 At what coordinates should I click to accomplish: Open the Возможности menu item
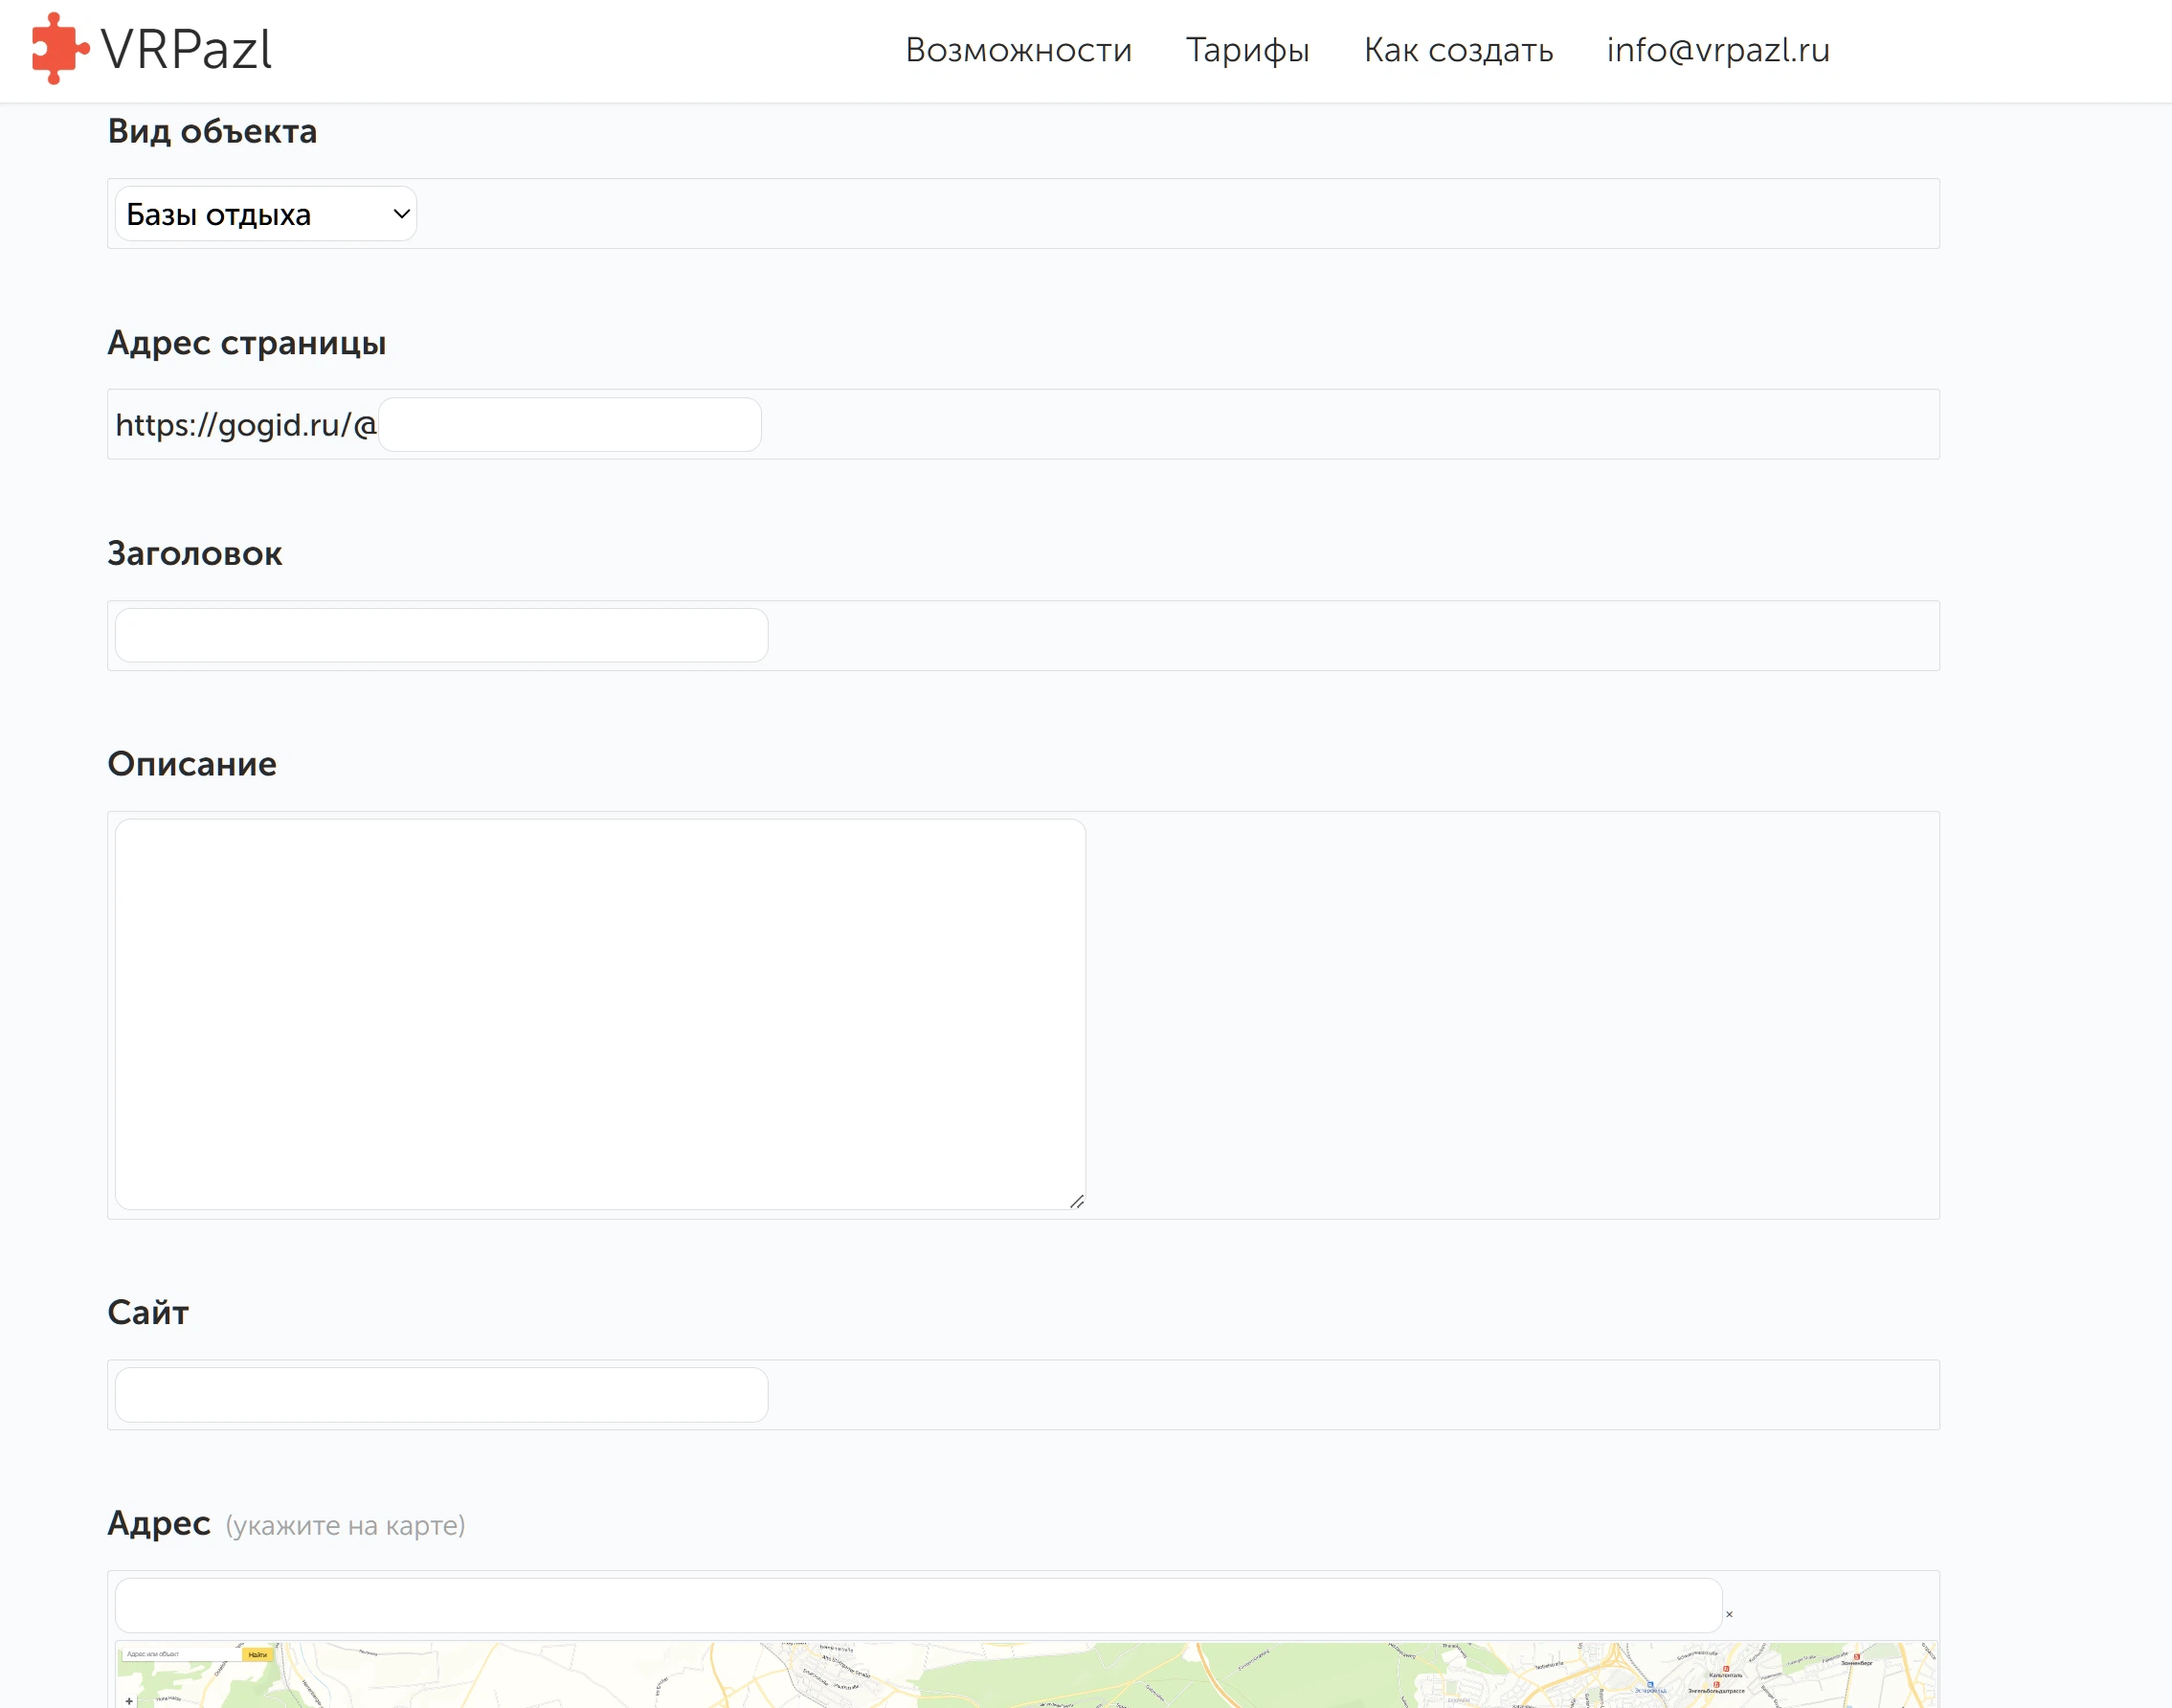(1018, 50)
